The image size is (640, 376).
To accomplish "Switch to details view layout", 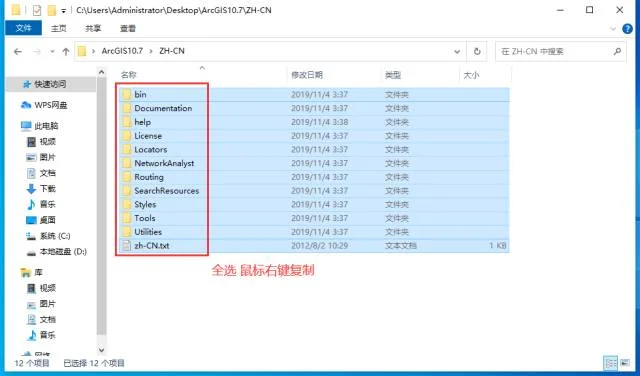I will [x=611, y=363].
